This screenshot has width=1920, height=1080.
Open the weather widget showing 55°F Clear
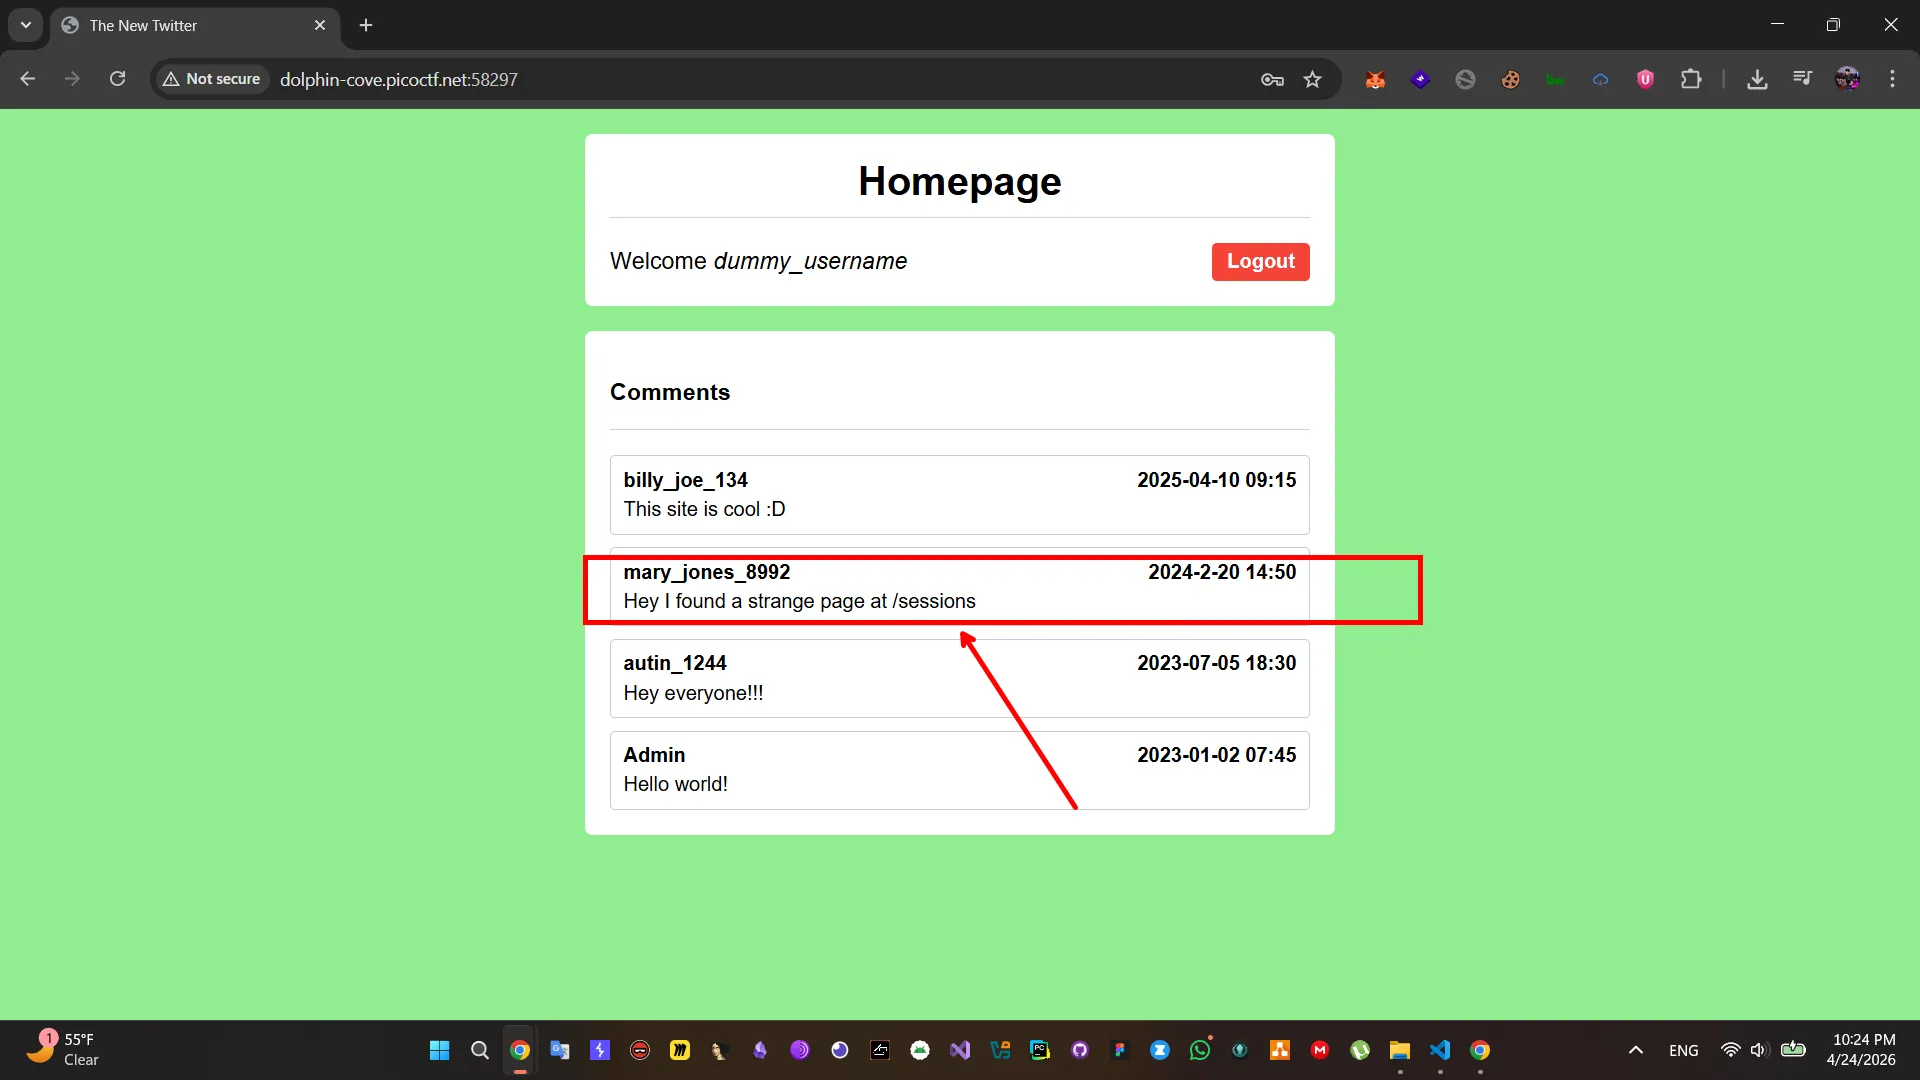(x=62, y=1050)
